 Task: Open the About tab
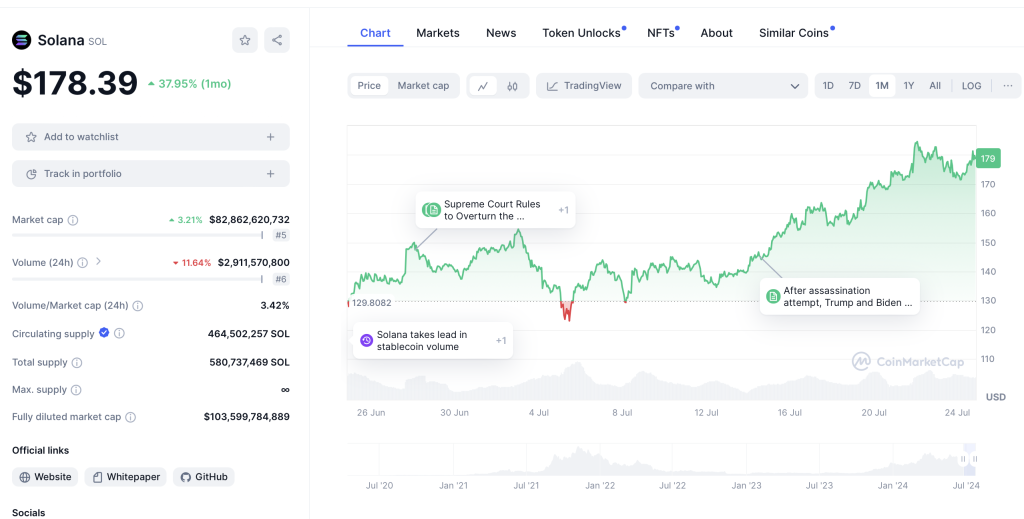716,33
